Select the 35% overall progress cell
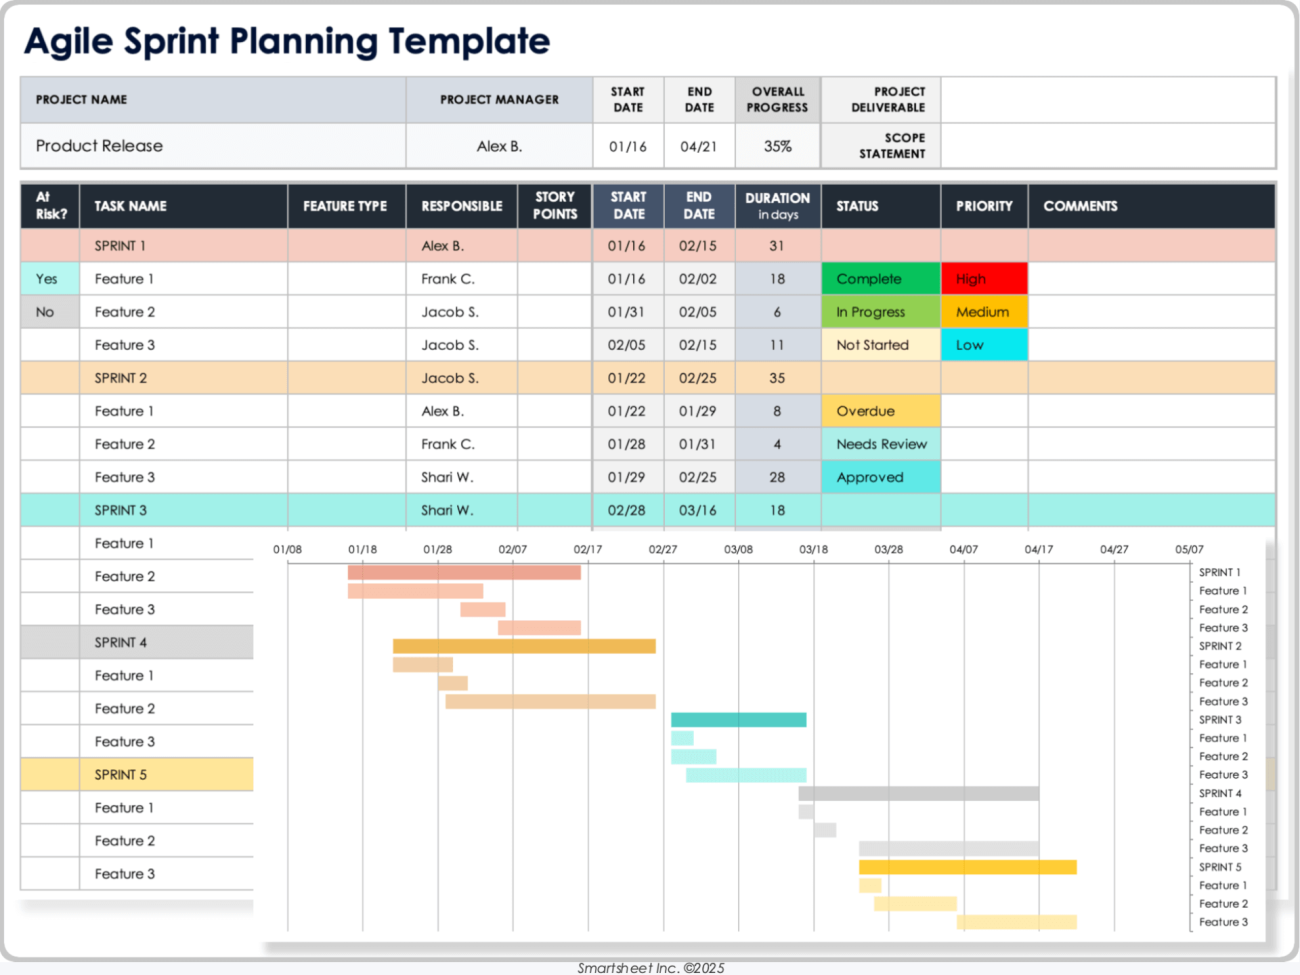The height and width of the screenshot is (975, 1300). coord(777,146)
